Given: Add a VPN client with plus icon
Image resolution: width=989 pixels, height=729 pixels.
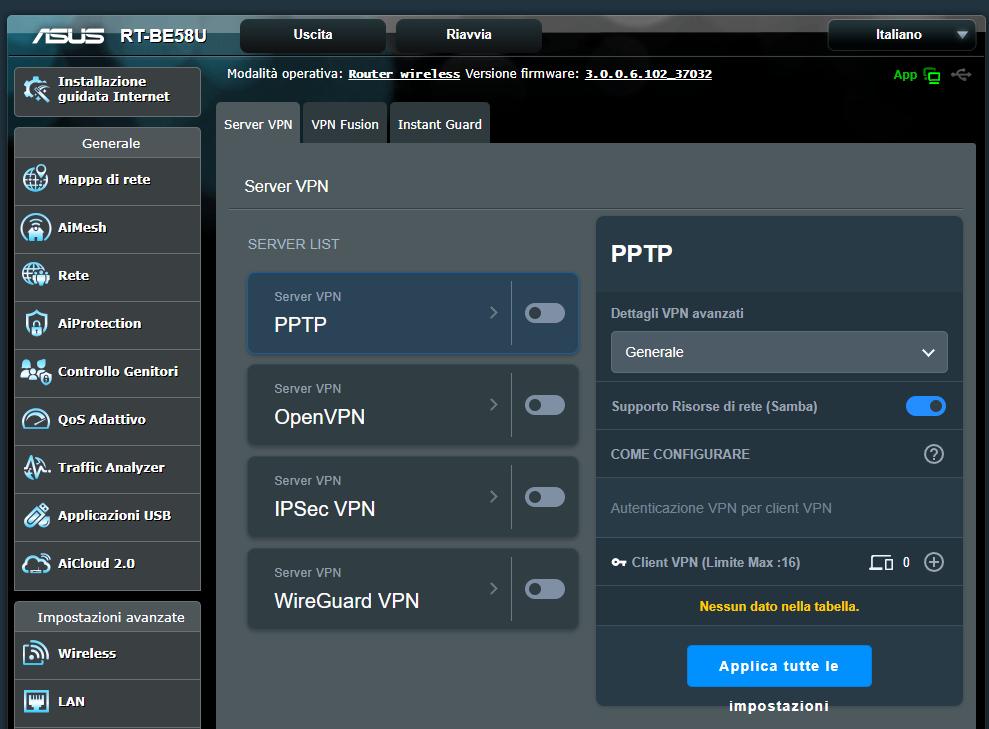Looking at the screenshot, I should (933, 562).
